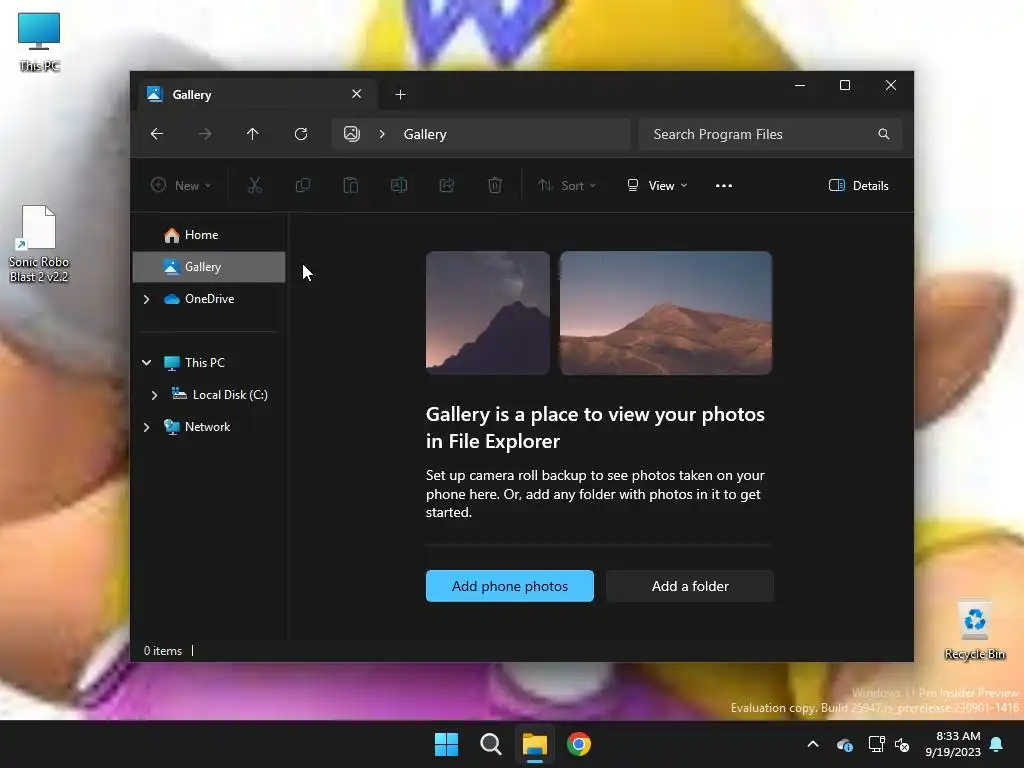1024x768 pixels.
Task: Open the Windows Start menu
Action: click(447, 744)
